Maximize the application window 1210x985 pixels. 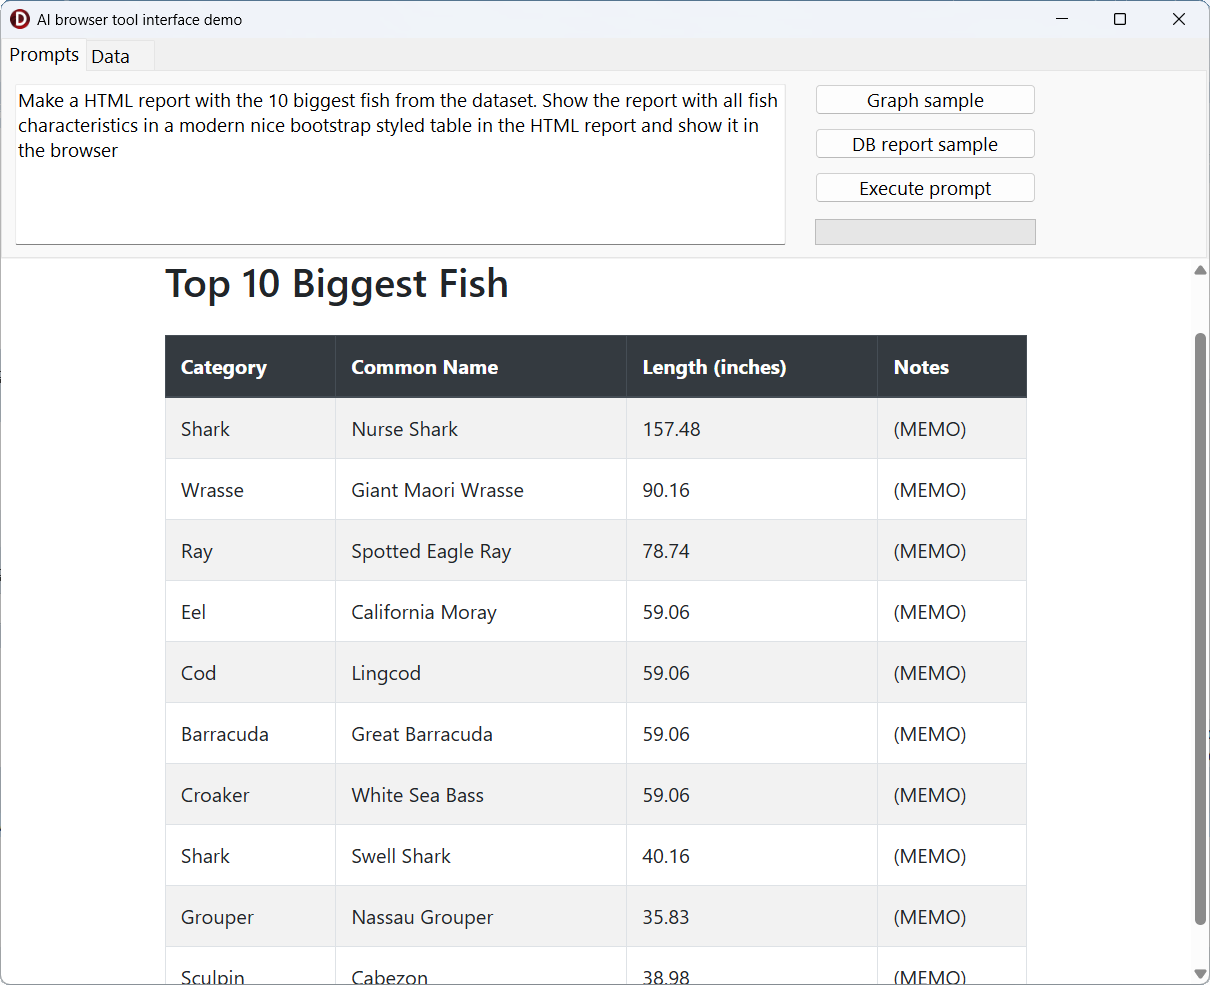[x=1120, y=19]
